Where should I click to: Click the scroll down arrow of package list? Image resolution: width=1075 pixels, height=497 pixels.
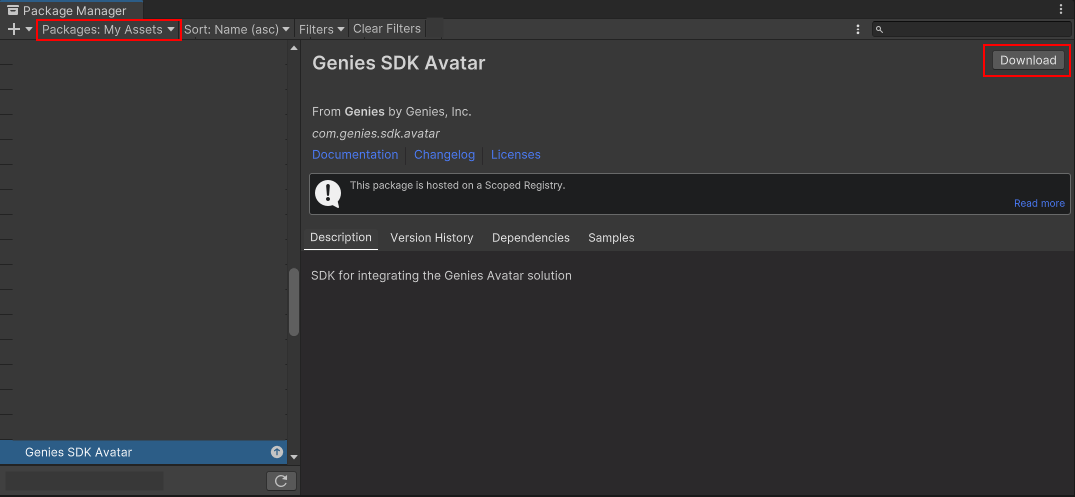coord(294,457)
